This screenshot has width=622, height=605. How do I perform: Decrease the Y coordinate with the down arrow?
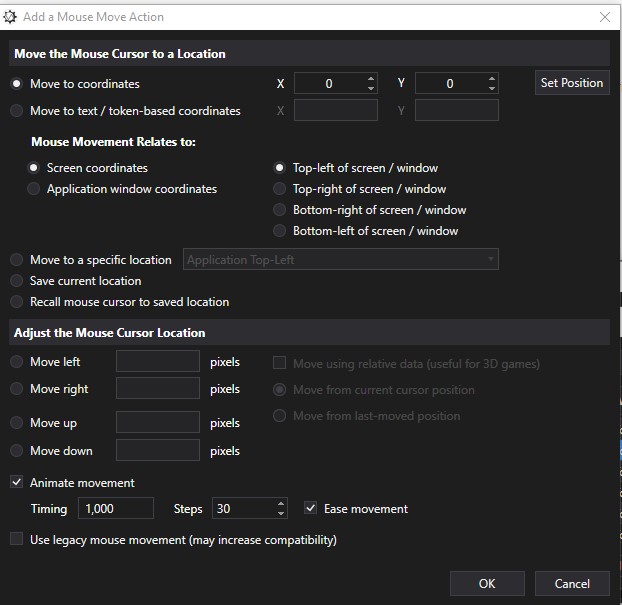coord(492,89)
